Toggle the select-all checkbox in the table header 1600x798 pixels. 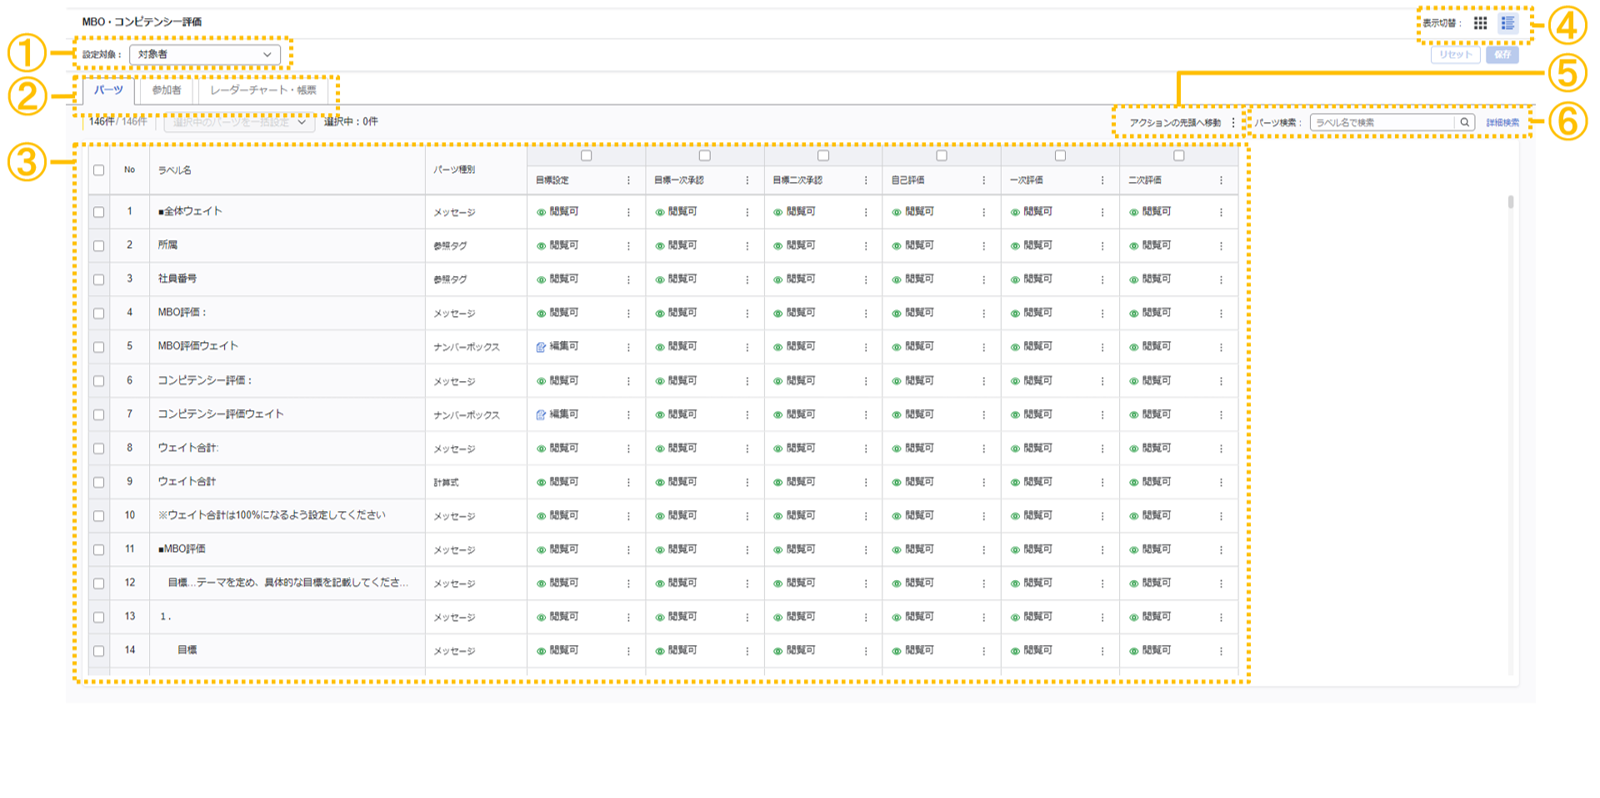[99, 170]
